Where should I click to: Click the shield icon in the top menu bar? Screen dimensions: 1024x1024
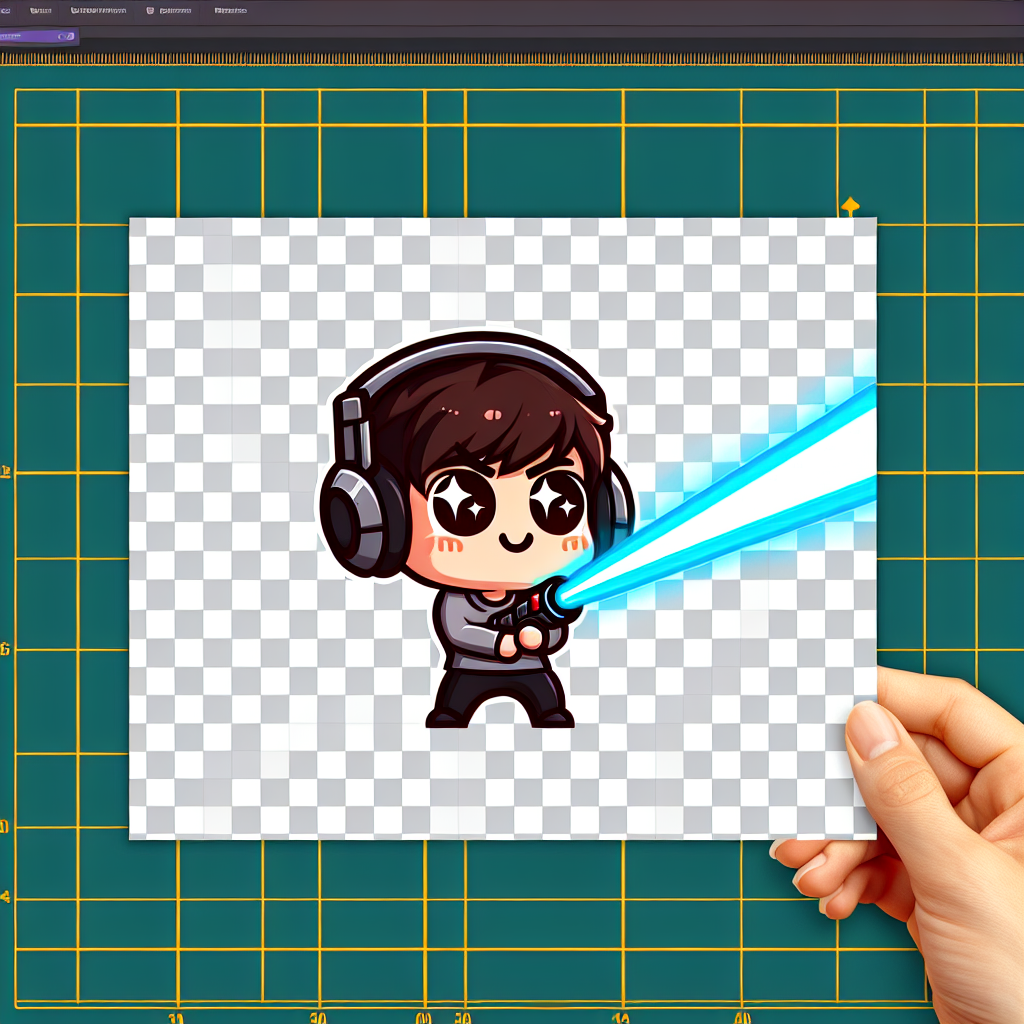[x=151, y=12]
